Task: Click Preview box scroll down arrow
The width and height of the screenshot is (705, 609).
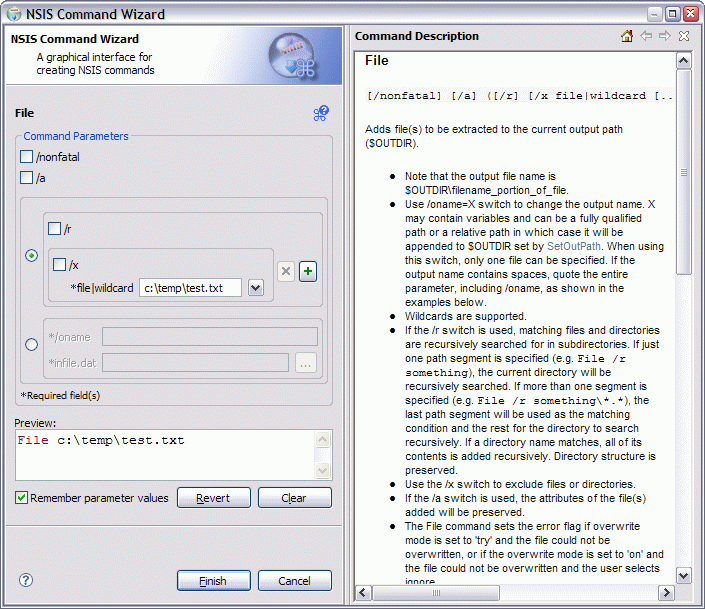Action: pyautogui.click(x=323, y=470)
